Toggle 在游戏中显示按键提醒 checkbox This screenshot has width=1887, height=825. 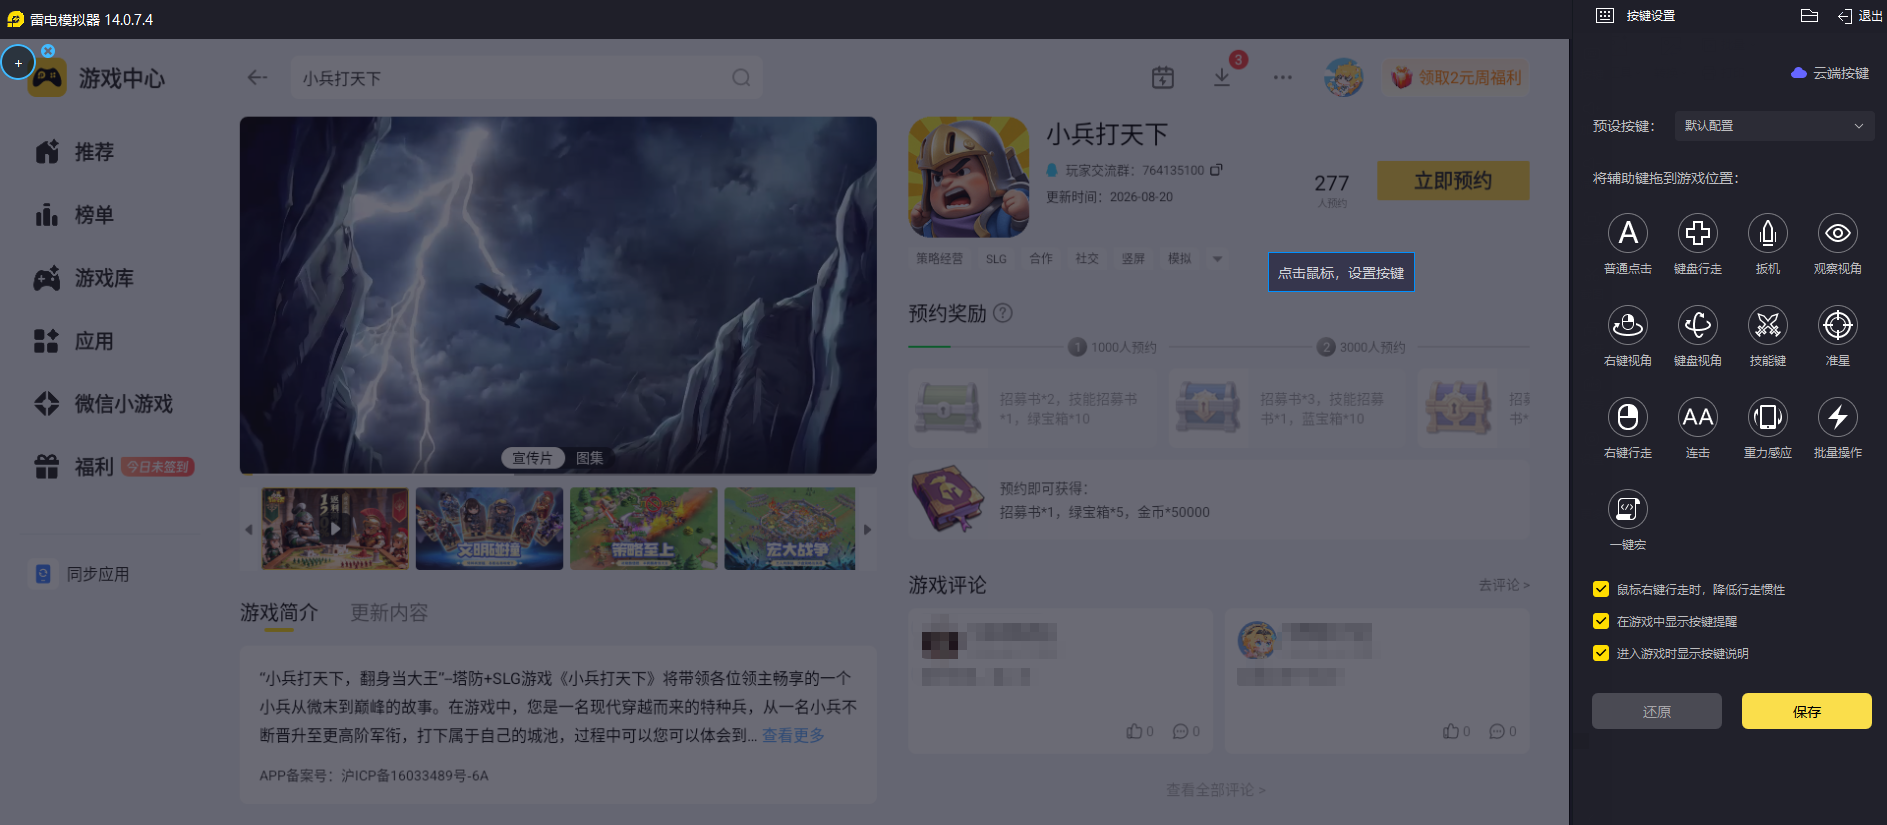[1601, 621]
